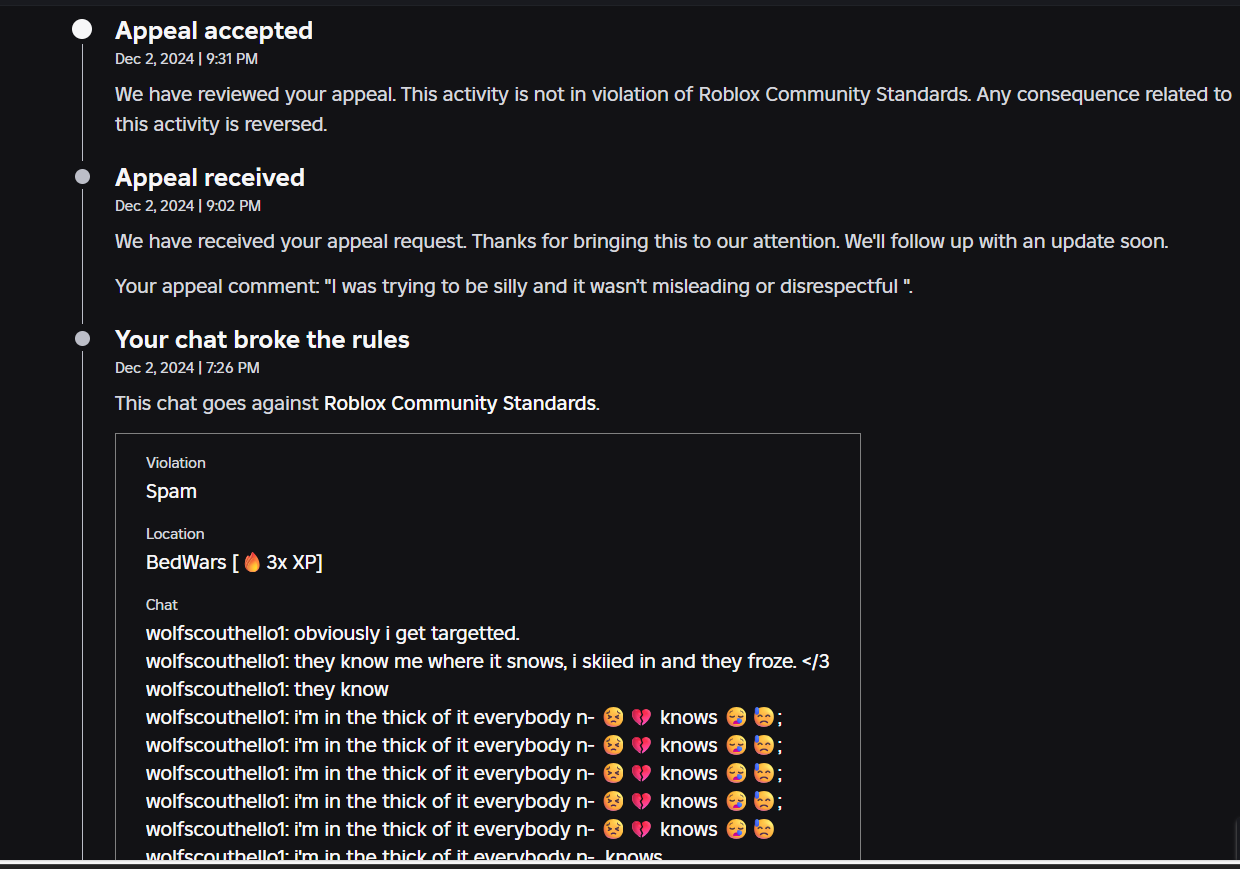Click the 'obviously i get targetted' chat line
The height and width of the screenshot is (869, 1240).
[x=333, y=633]
